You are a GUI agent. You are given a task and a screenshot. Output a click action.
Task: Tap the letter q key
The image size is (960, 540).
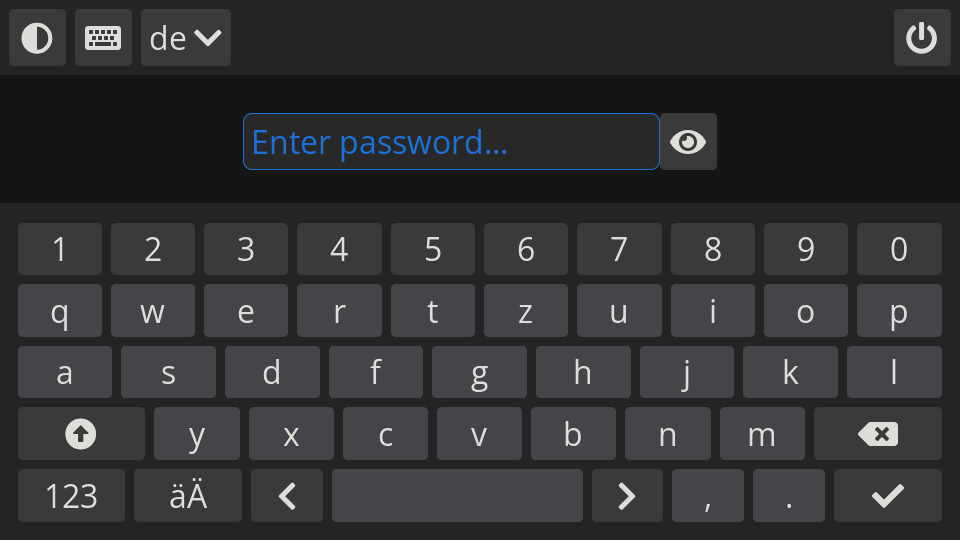[x=60, y=310]
